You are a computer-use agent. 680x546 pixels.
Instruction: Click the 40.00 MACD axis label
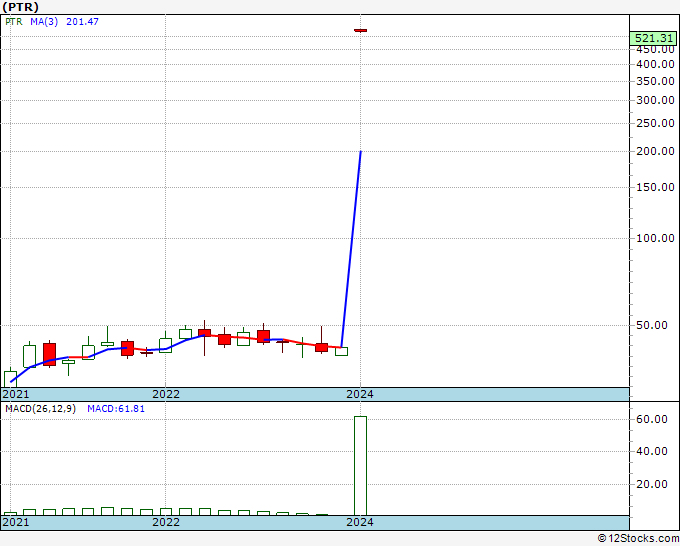pyautogui.click(x=652, y=451)
